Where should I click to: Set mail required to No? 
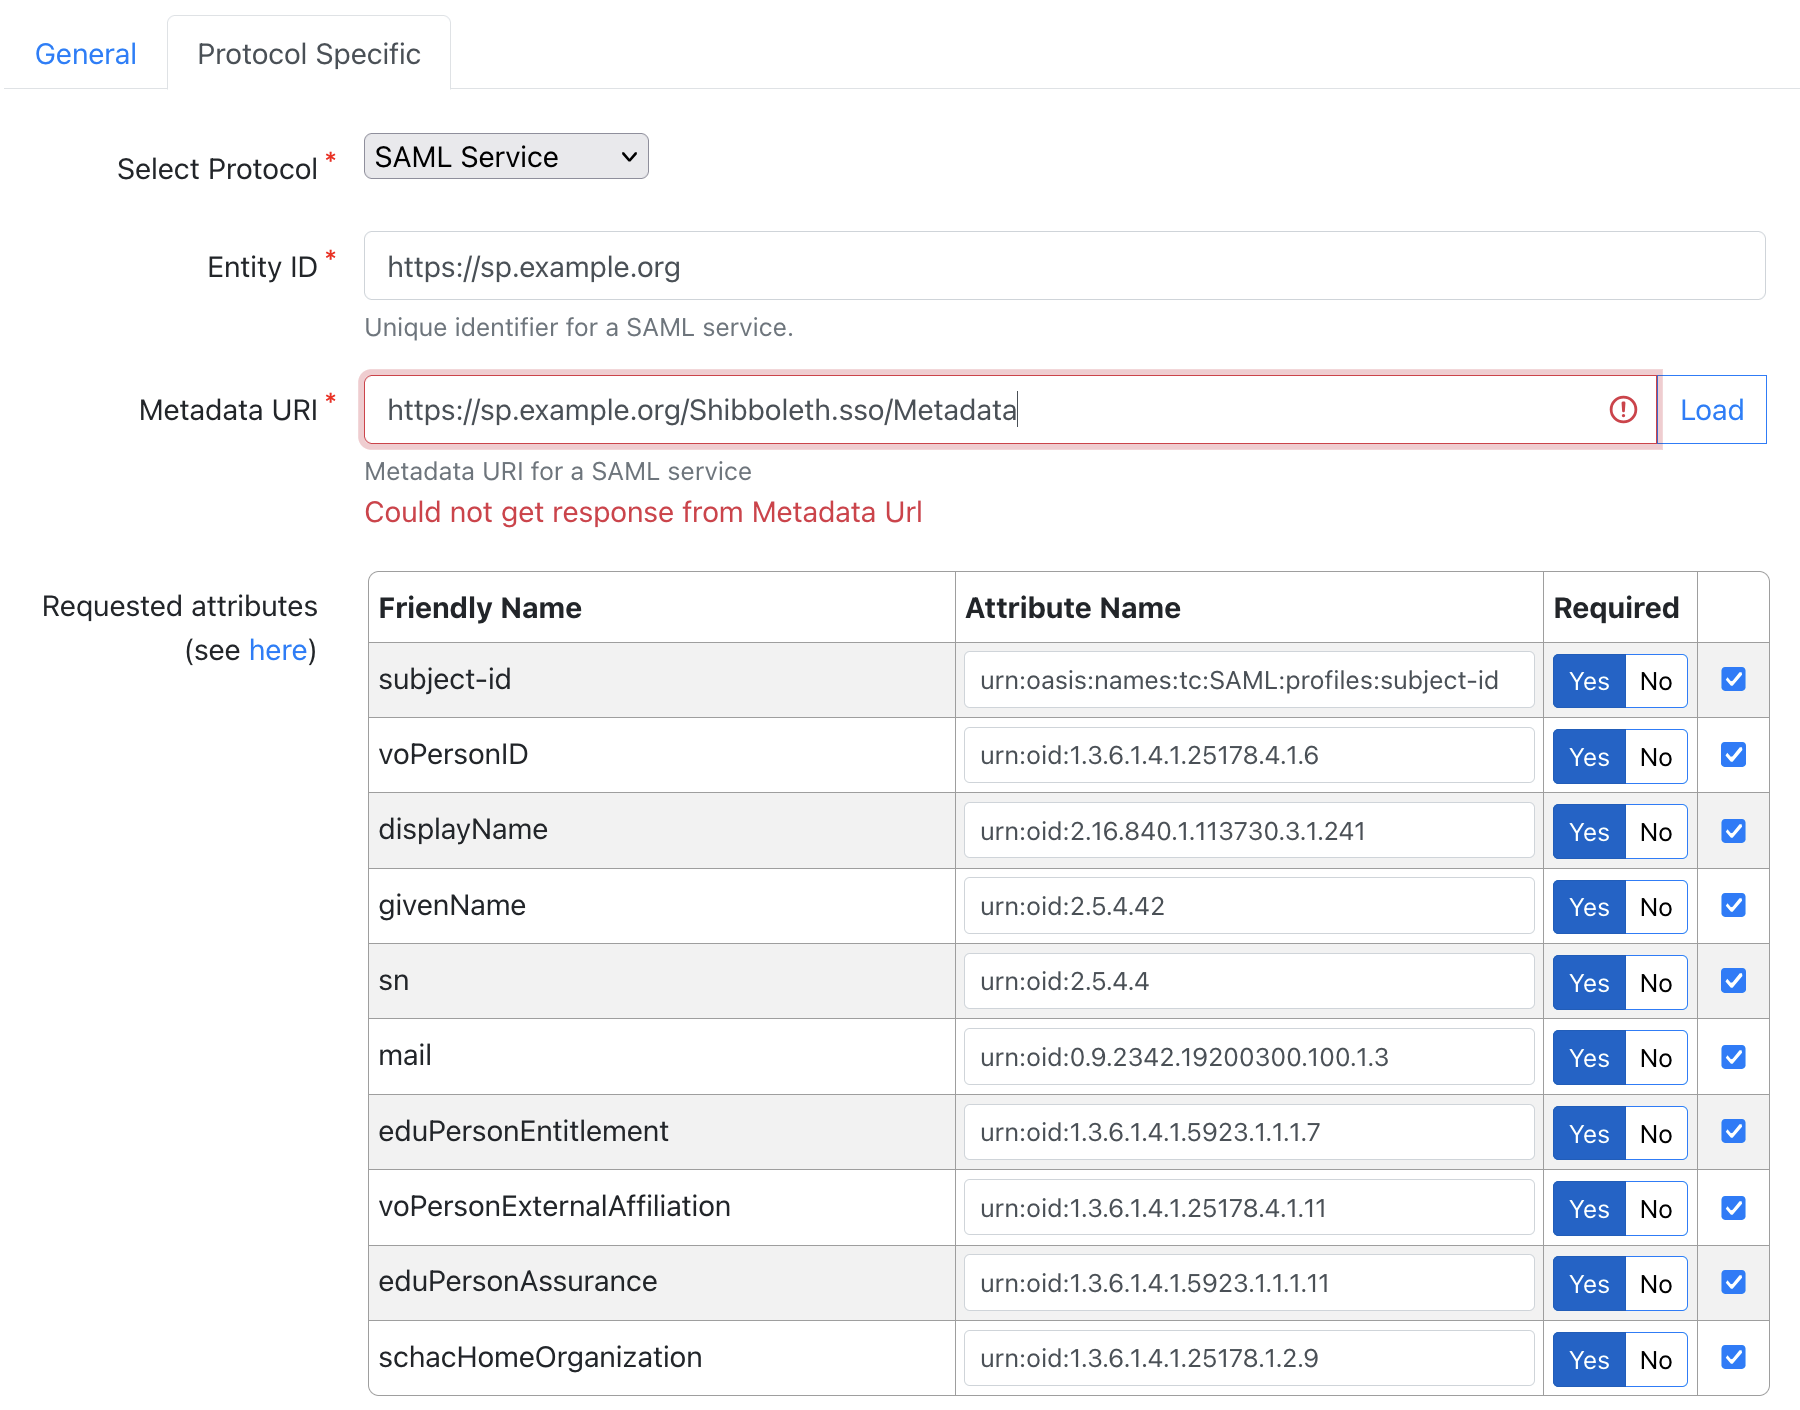(x=1655, y=1057)
